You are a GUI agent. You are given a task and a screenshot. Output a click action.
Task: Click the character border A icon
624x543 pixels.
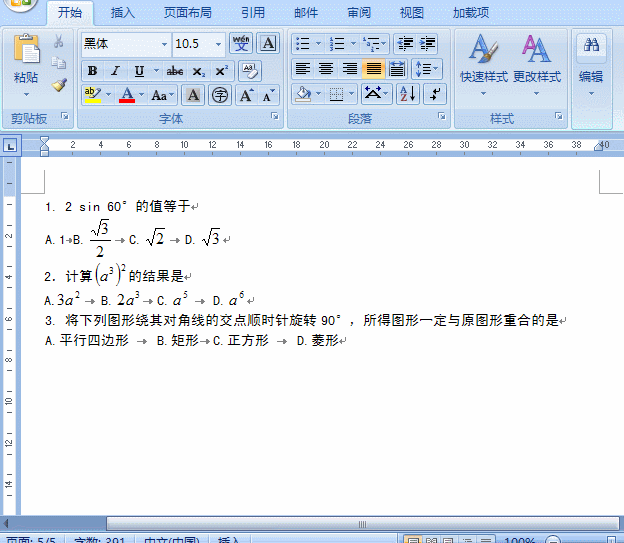point(268,43)
